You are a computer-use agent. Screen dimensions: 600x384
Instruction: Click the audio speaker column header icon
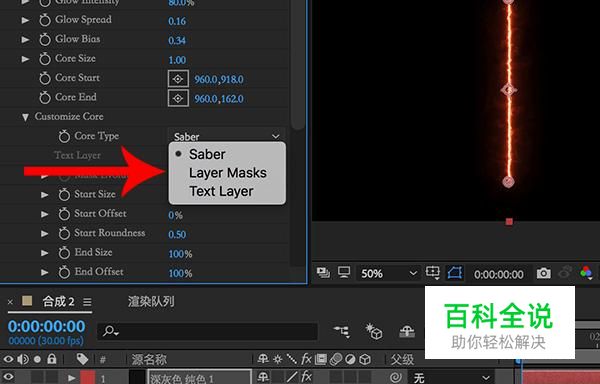23,359
